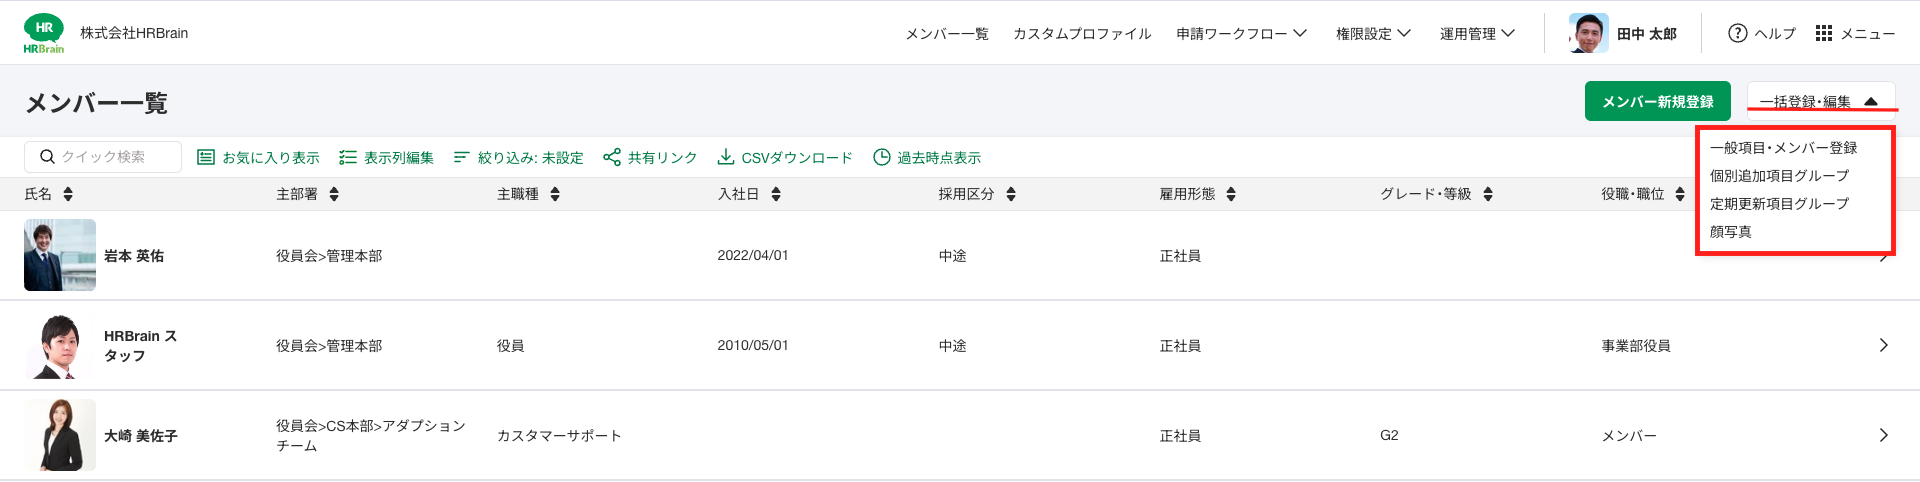Select 顔写真 from the dropdown menu
Image resolution: width=1920 pixels, height=482 pixels.
coord(1730,232)
